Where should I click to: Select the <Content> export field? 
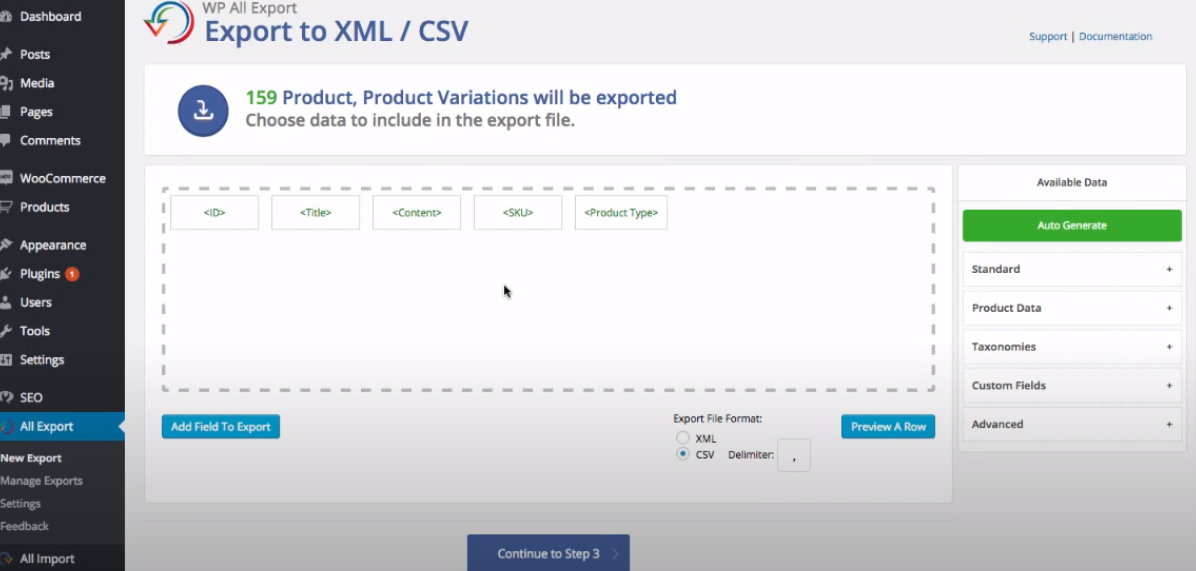[416, 213]
